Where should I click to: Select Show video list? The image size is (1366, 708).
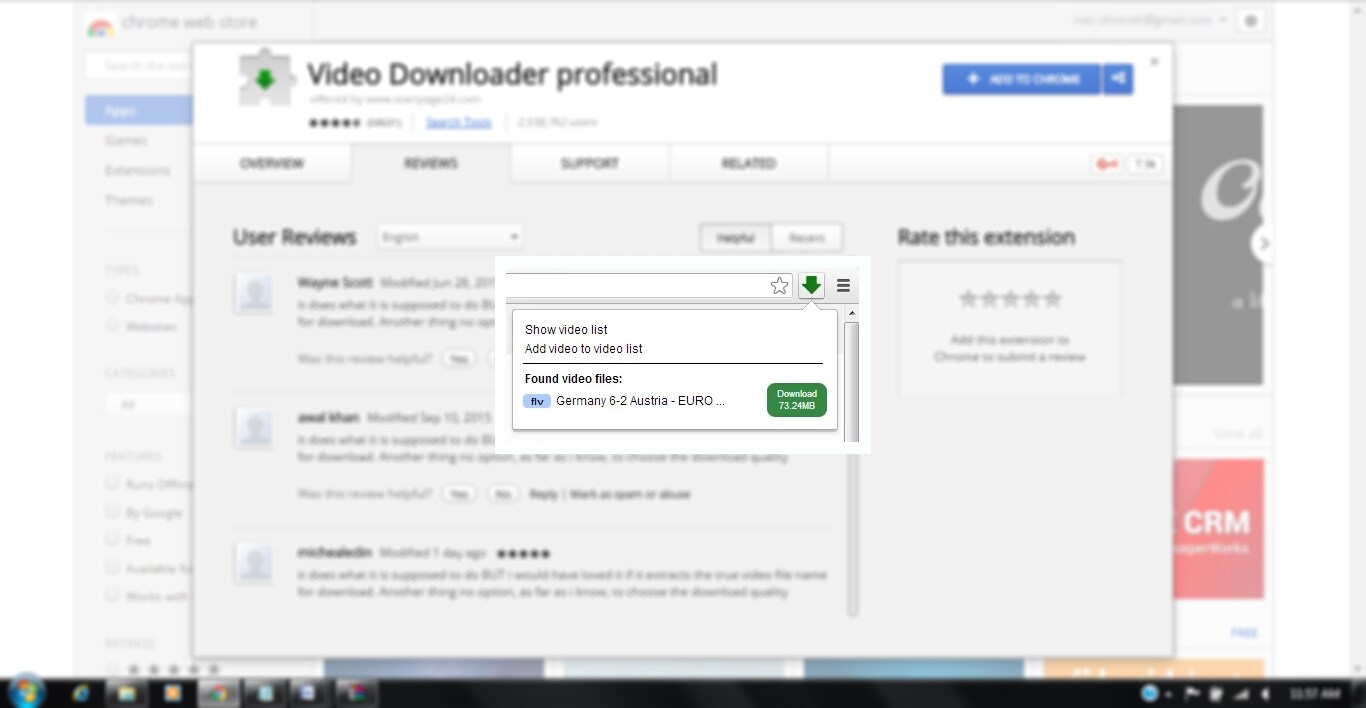coord(566,329)
